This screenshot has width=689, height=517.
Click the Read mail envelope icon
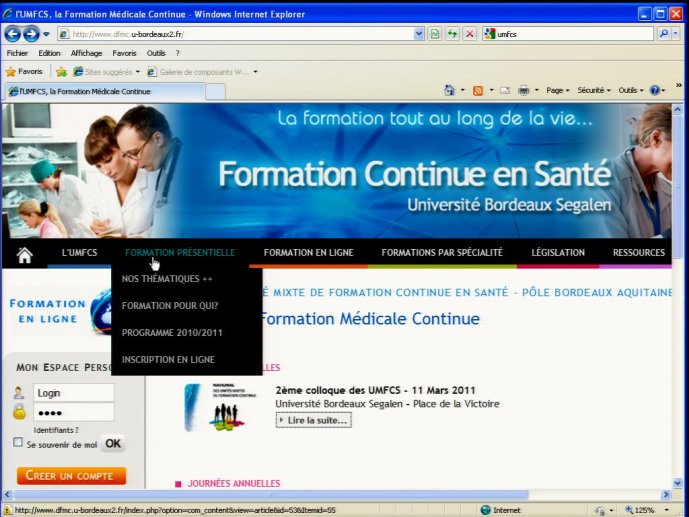(505, 90)
